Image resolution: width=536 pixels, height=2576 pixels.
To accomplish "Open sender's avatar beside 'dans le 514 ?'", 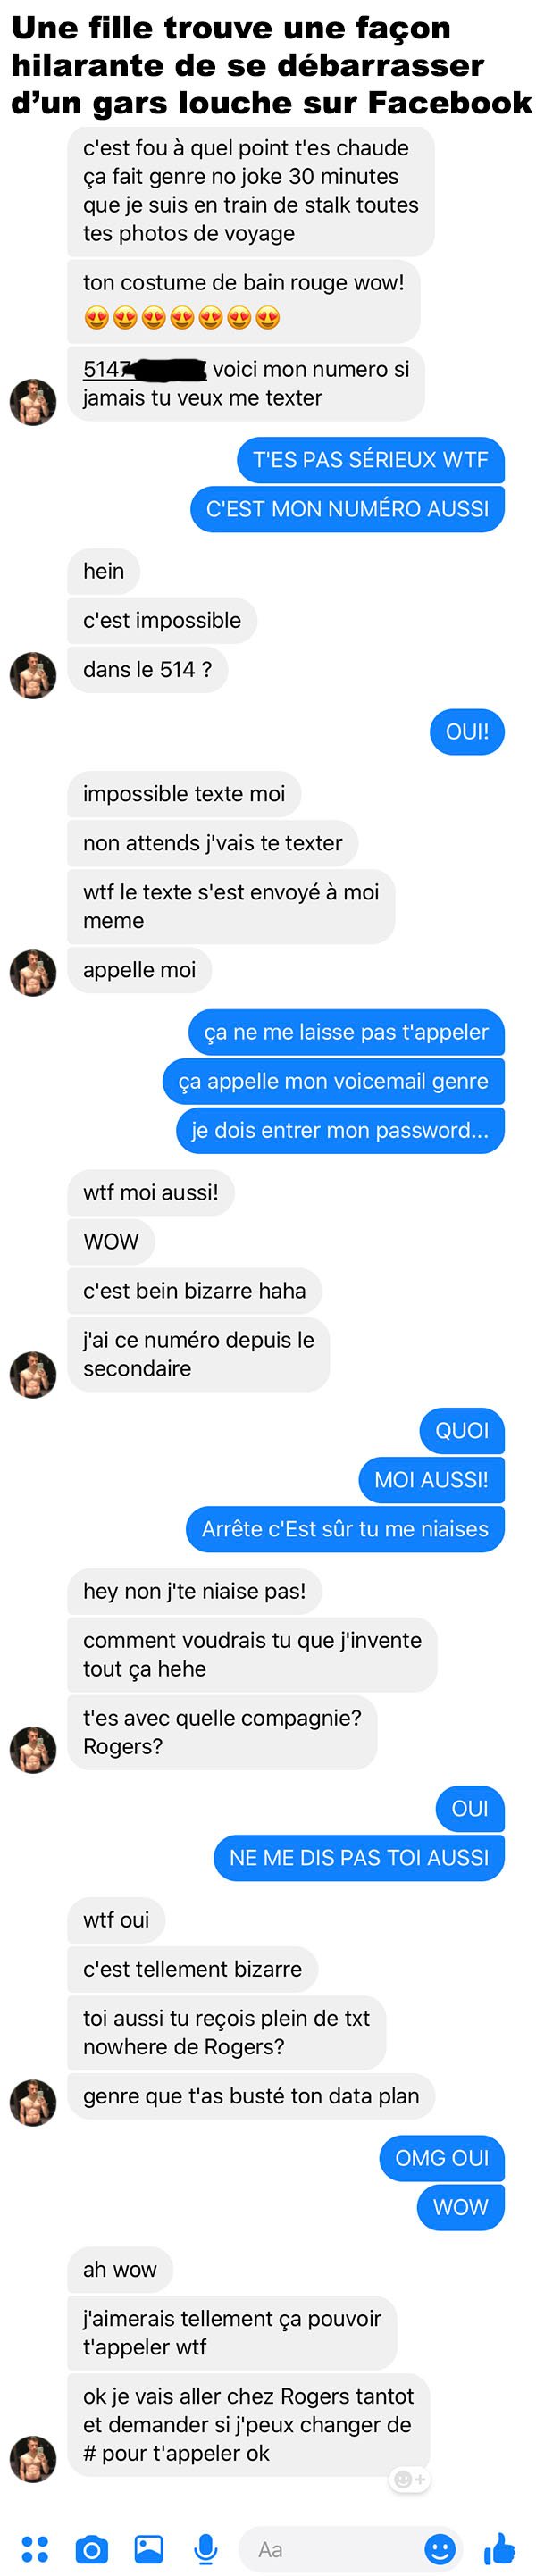I will pyautogui.click(x=33, y=675).
